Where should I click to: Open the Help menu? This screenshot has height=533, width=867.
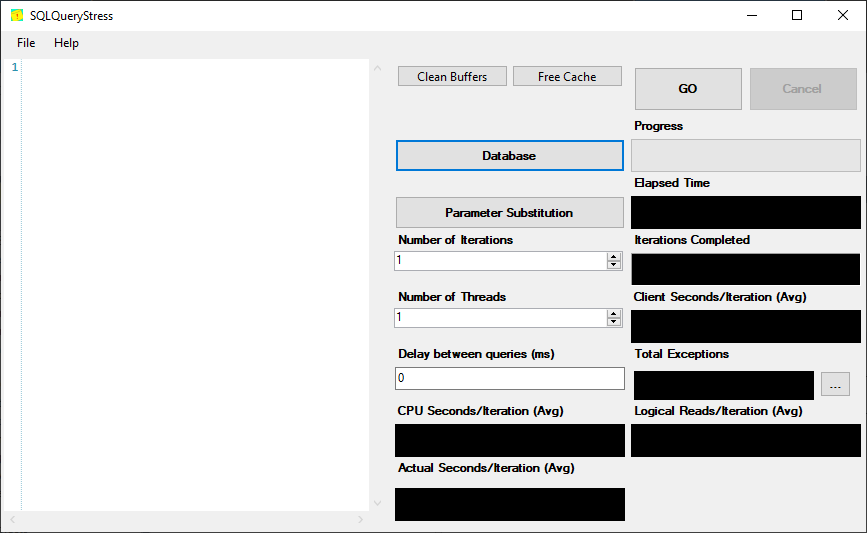coord(66,43)
